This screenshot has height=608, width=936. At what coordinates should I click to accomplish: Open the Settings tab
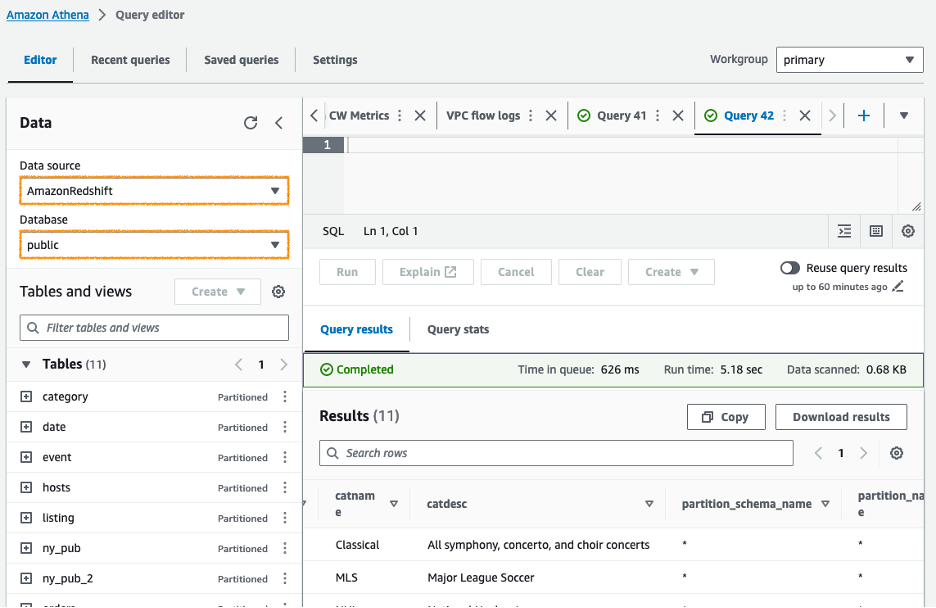335,60
